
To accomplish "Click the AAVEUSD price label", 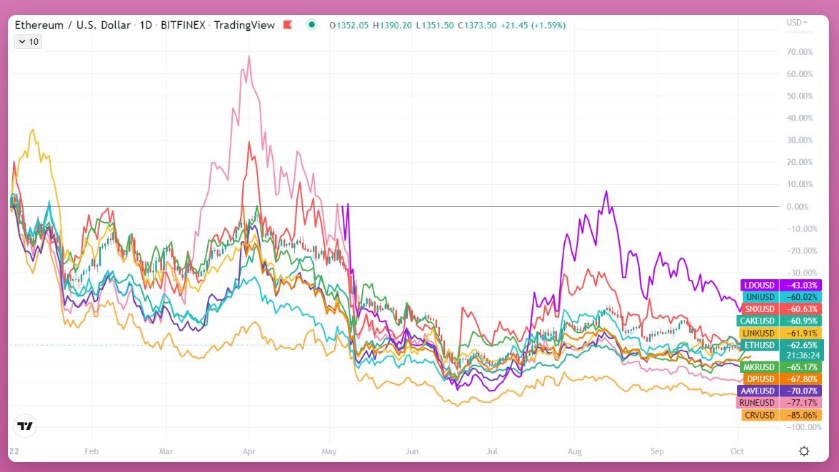I will pos(758,391).
